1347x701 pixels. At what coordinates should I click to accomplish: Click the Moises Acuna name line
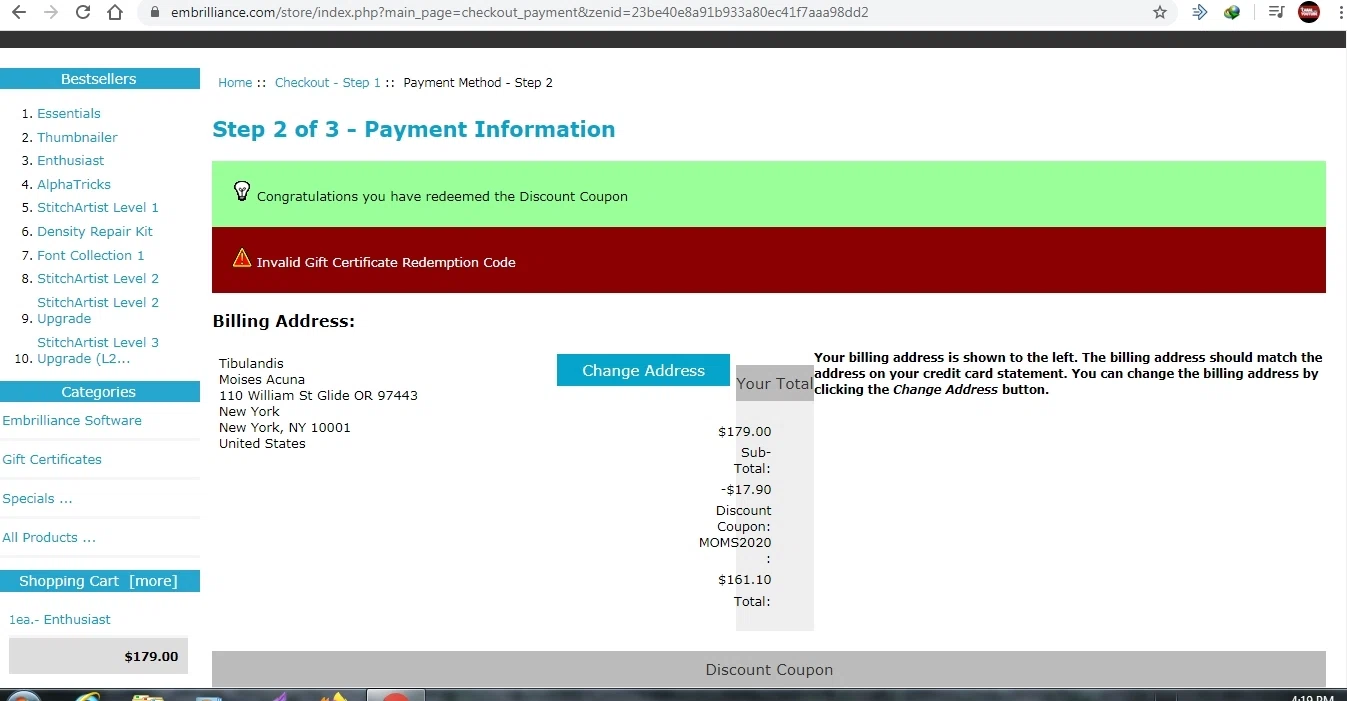[x=262, y=380]
